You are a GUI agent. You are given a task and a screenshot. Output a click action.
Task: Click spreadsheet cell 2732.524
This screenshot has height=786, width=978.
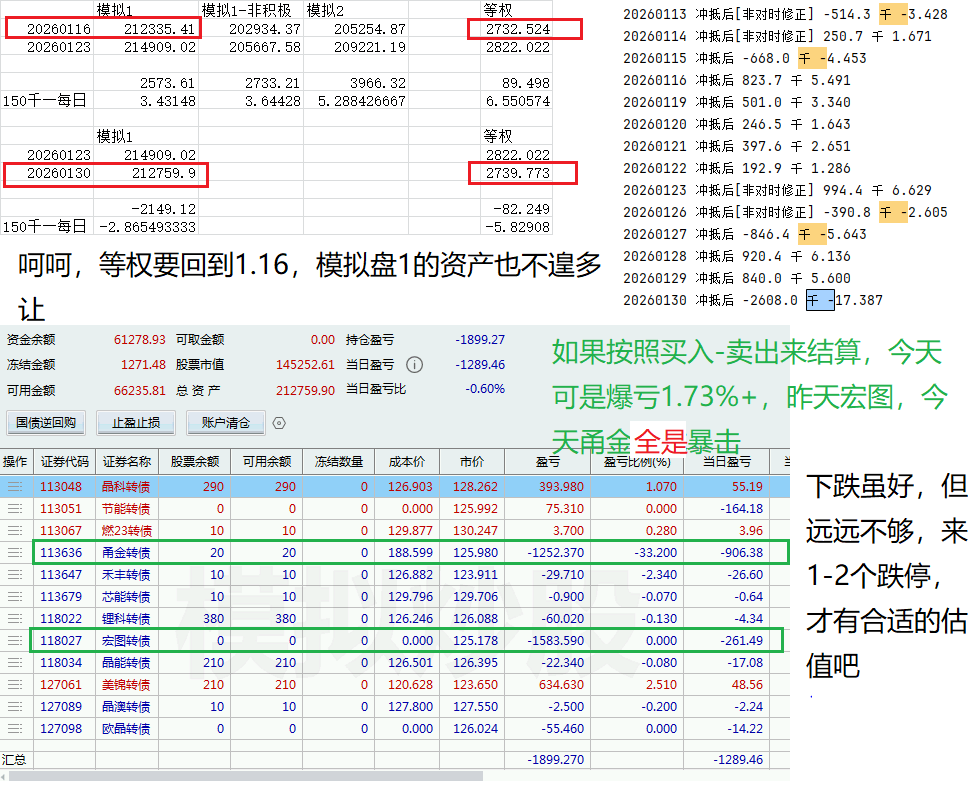(518, 29)
